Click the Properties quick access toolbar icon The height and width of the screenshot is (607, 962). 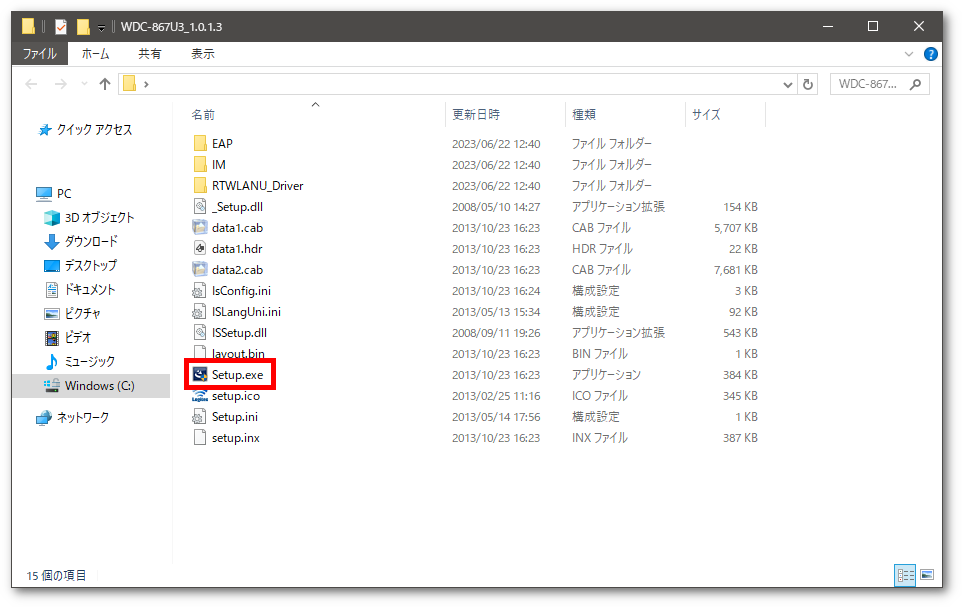(61, 26)
